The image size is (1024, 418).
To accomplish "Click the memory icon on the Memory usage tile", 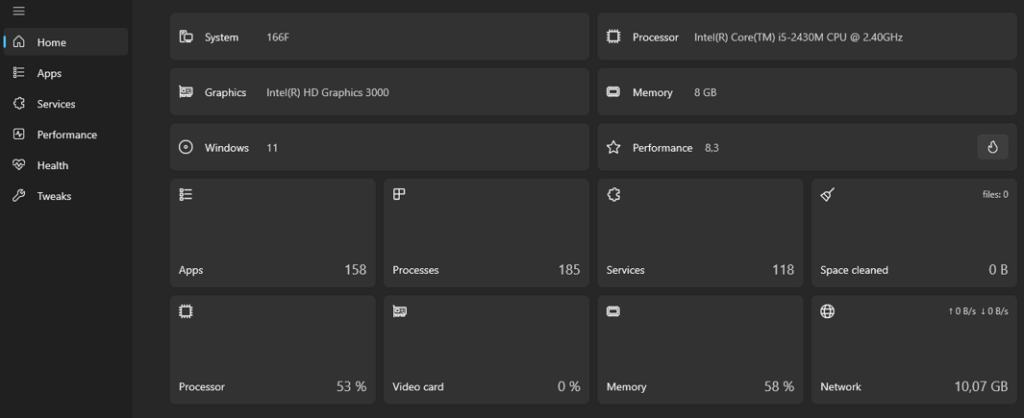I will [613, 312].
